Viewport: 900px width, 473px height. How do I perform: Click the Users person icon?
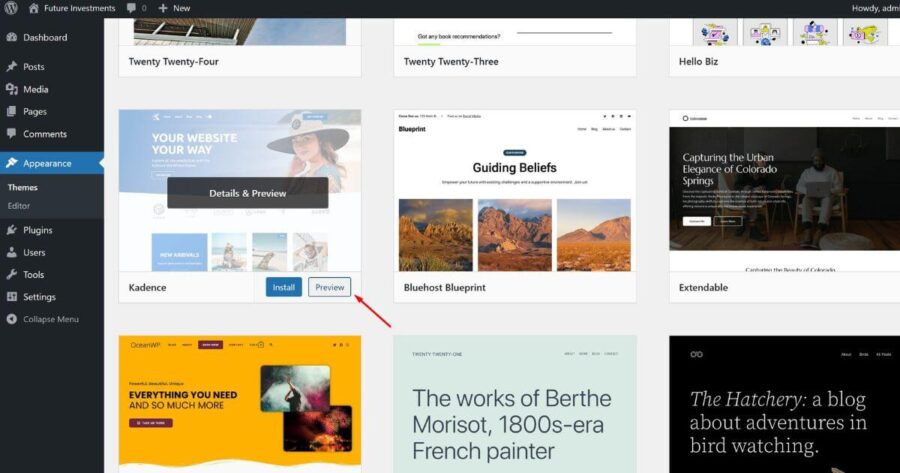point(12,252)
